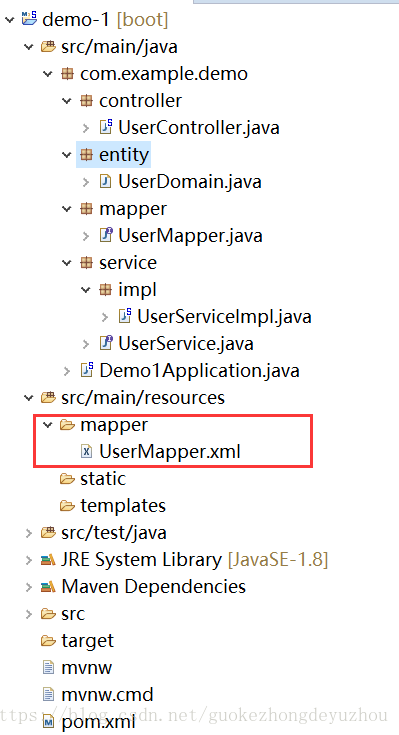Click the src/test/java folder icon
Image resolution: width=399 pixels, height=735 pixels.
coord(48,532)
